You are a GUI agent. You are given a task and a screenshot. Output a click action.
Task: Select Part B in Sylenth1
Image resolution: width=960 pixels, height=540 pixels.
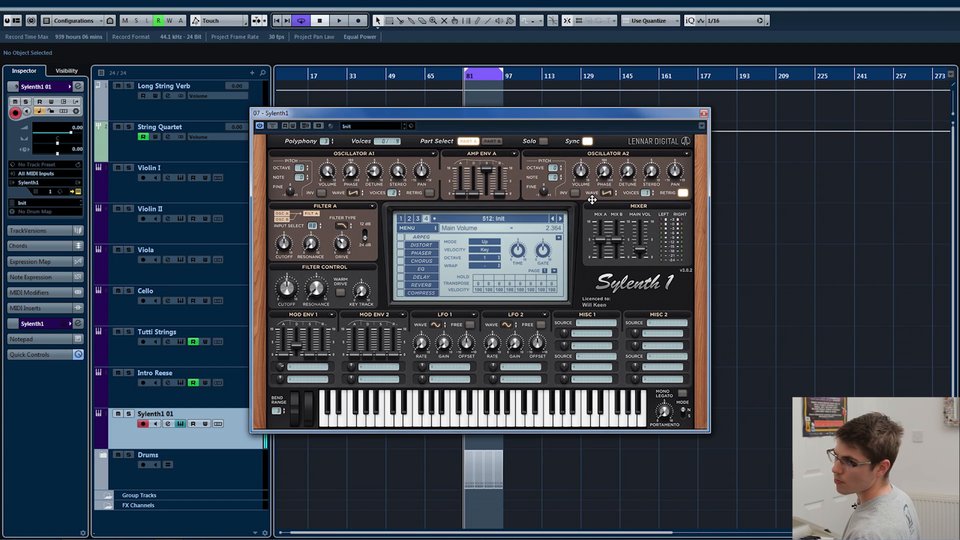[492, 141]
